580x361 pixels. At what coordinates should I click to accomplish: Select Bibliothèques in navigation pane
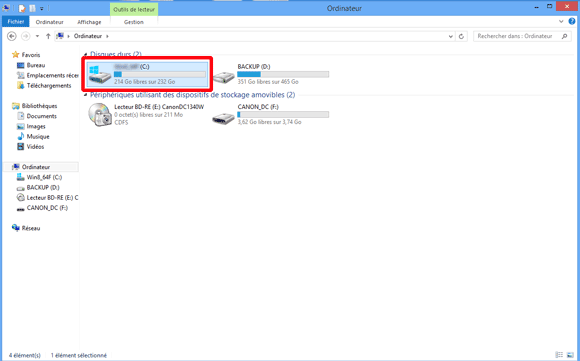[x=39, y=106]
